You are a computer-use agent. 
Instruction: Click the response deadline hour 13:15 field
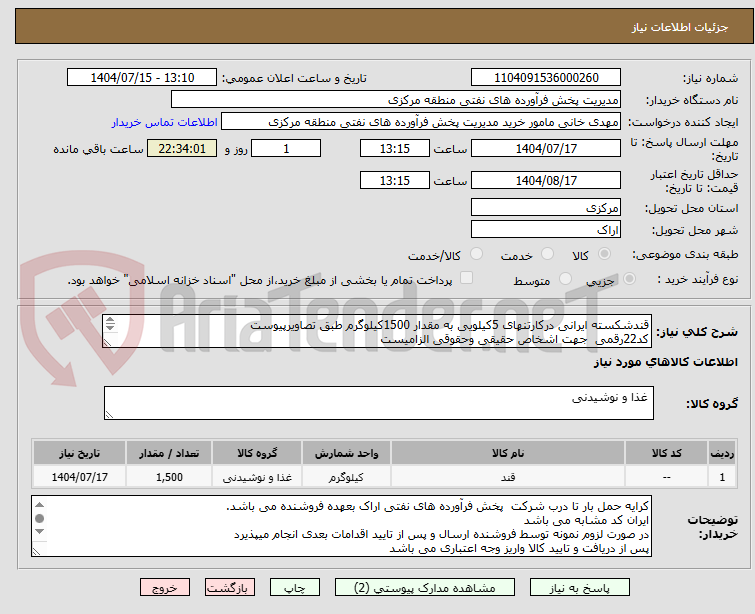coord(395,148)
